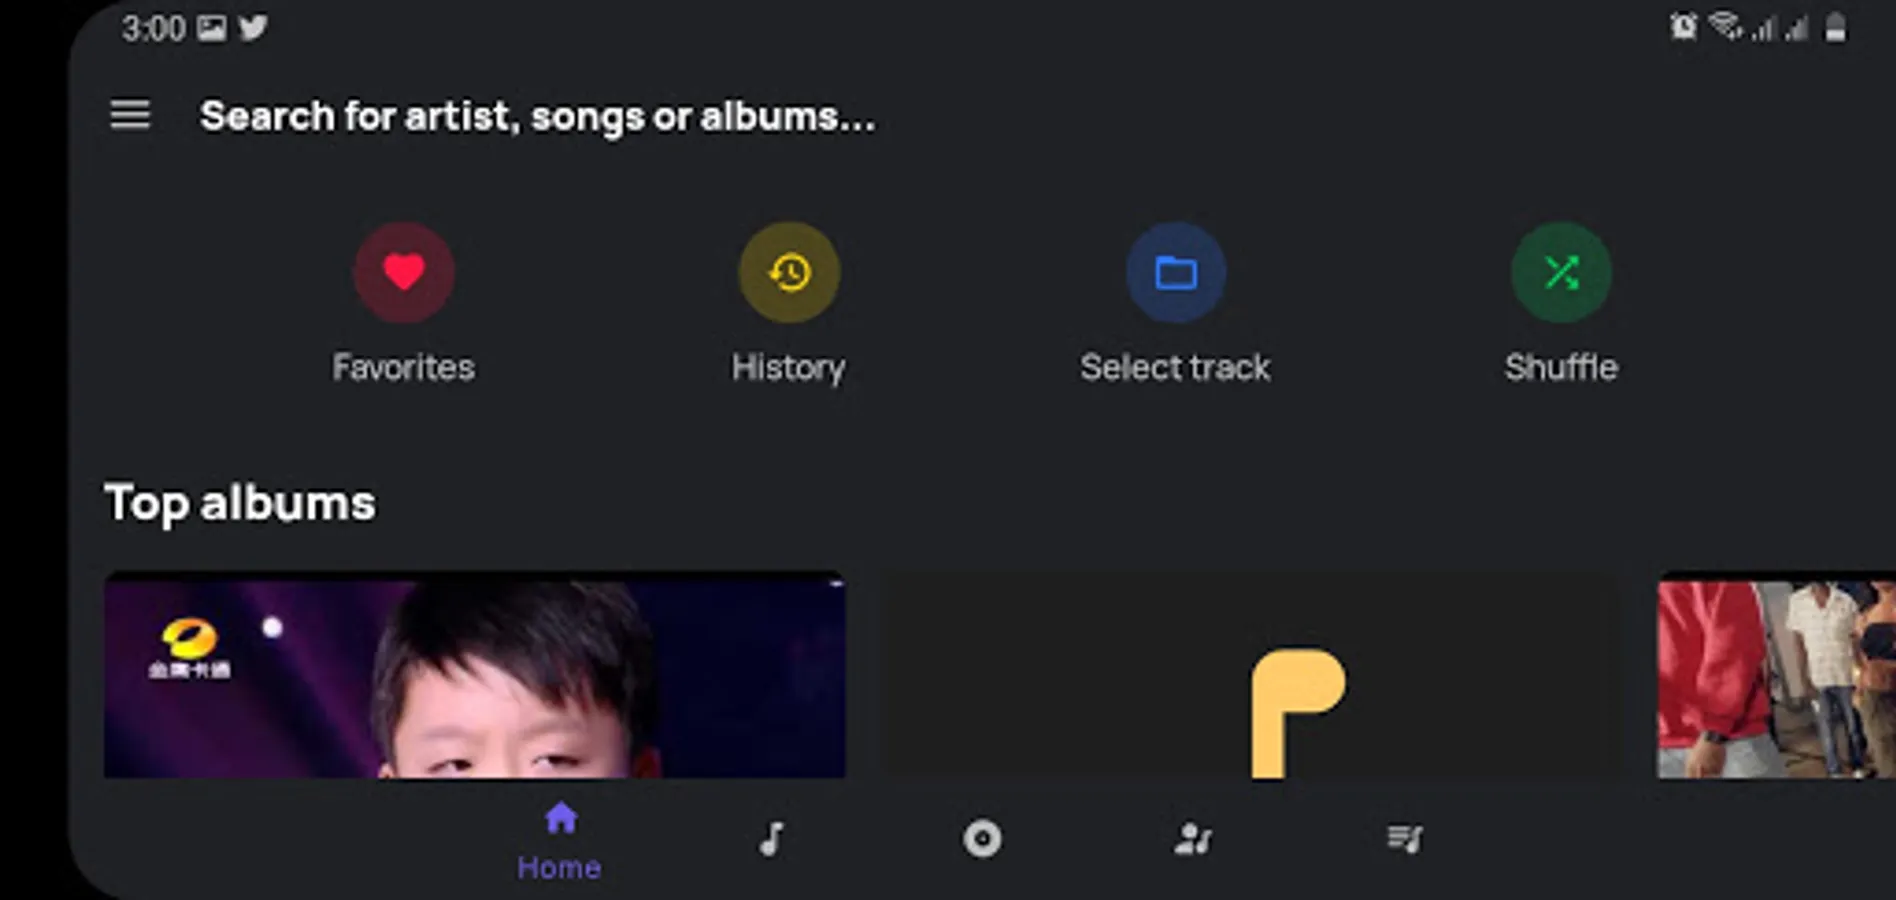Tap the alarm icon in status bar
This screenshot has width=1896, height=900.
(x=1683, y=27)
